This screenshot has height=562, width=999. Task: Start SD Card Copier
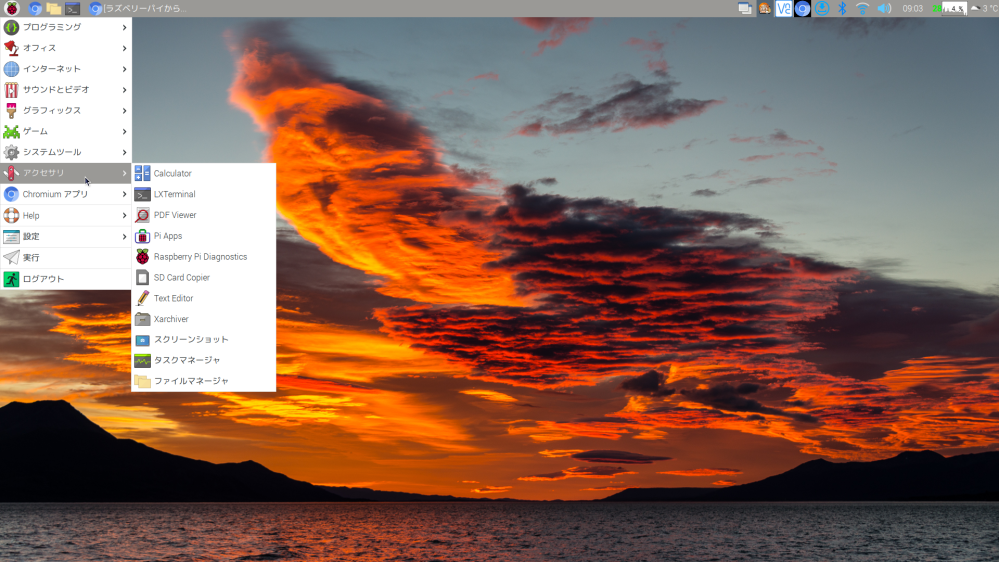pos(181,278)
